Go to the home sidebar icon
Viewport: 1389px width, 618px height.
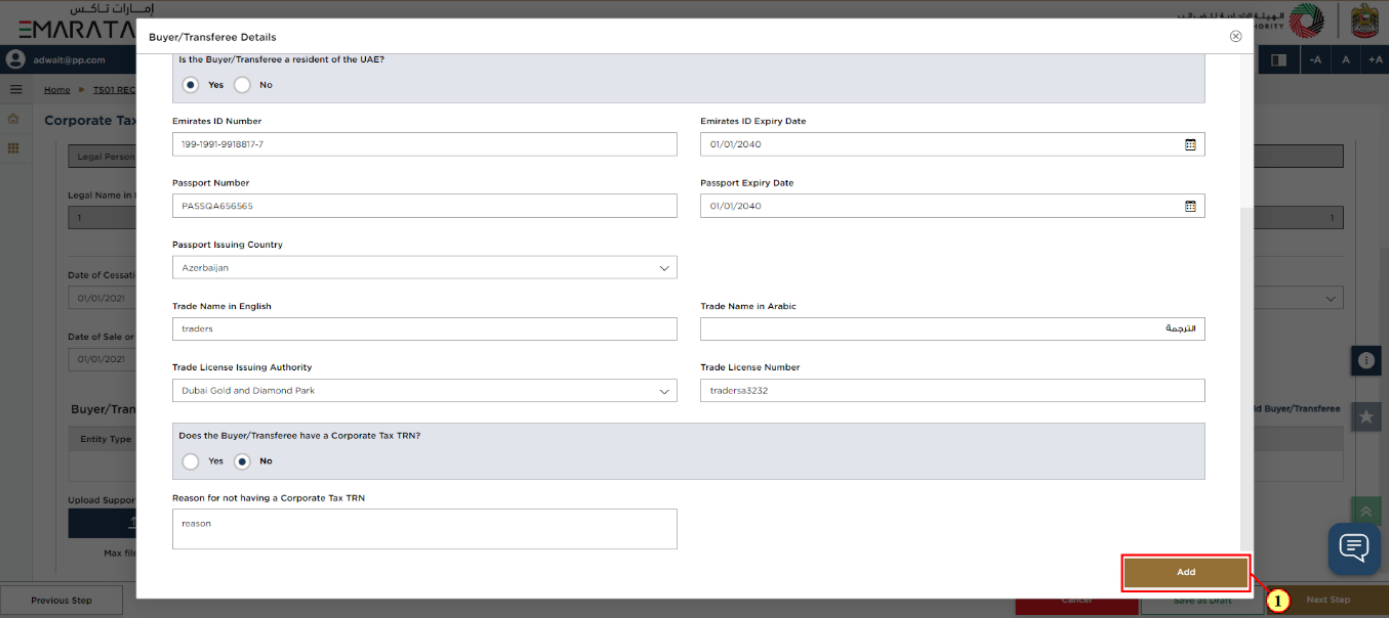coord(14,119)
